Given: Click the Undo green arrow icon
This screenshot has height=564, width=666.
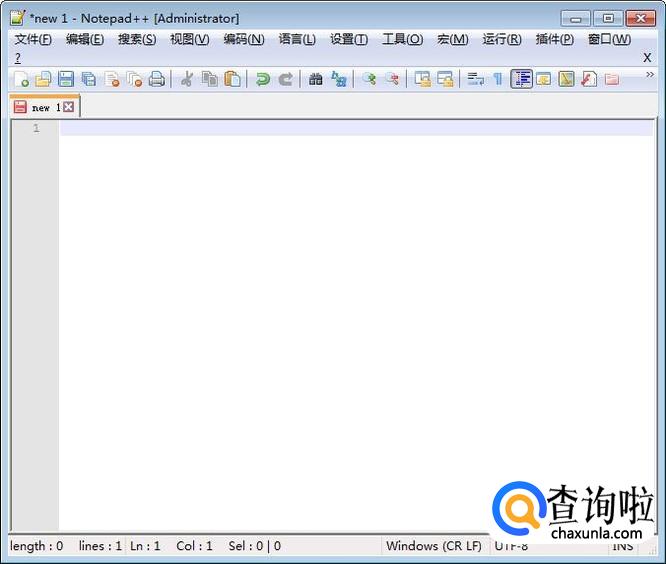Looking at the screenshot, I should coord(262,79).
